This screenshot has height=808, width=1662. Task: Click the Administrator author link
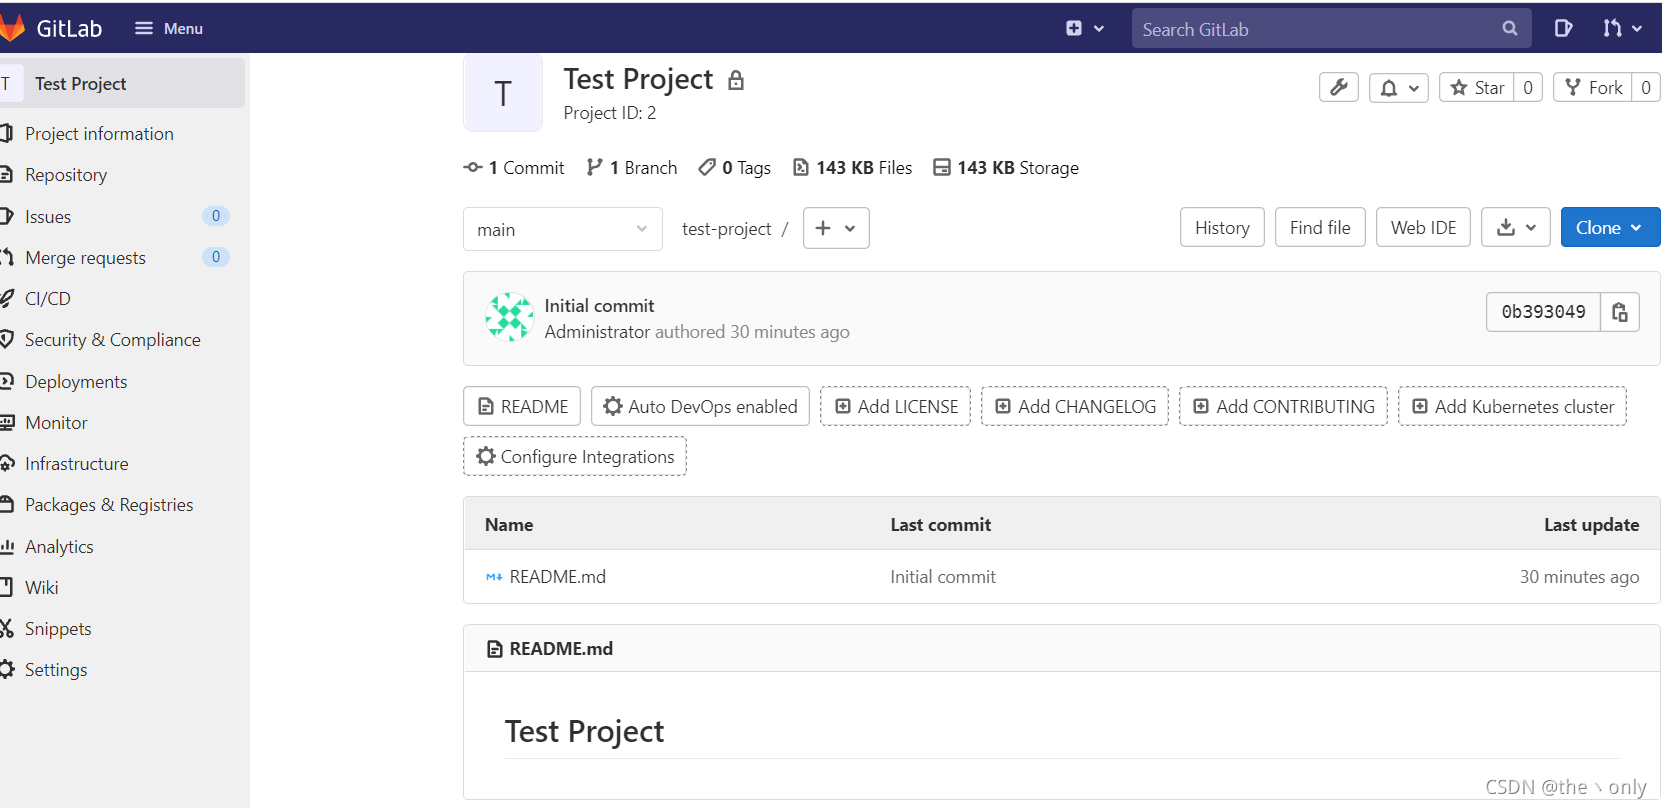[x=597, y=332]
